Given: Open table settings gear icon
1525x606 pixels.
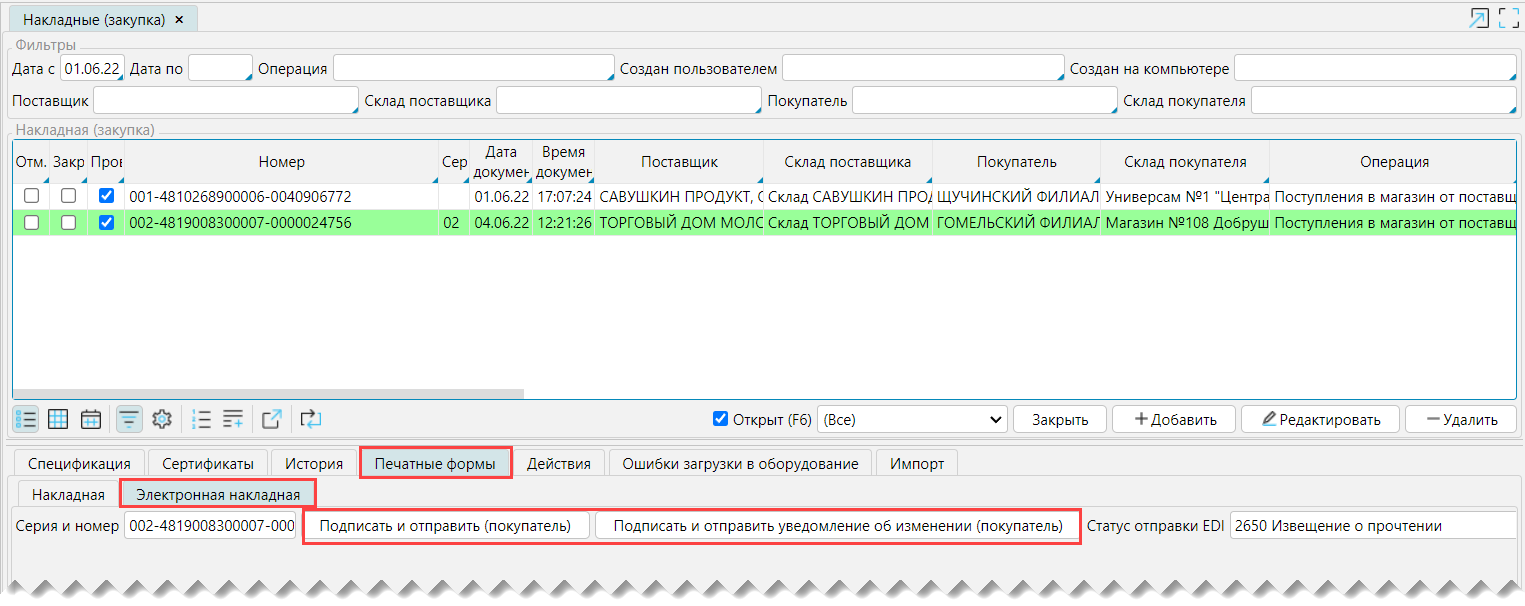Looking at the screenshot, I should (x=162, y=419).
